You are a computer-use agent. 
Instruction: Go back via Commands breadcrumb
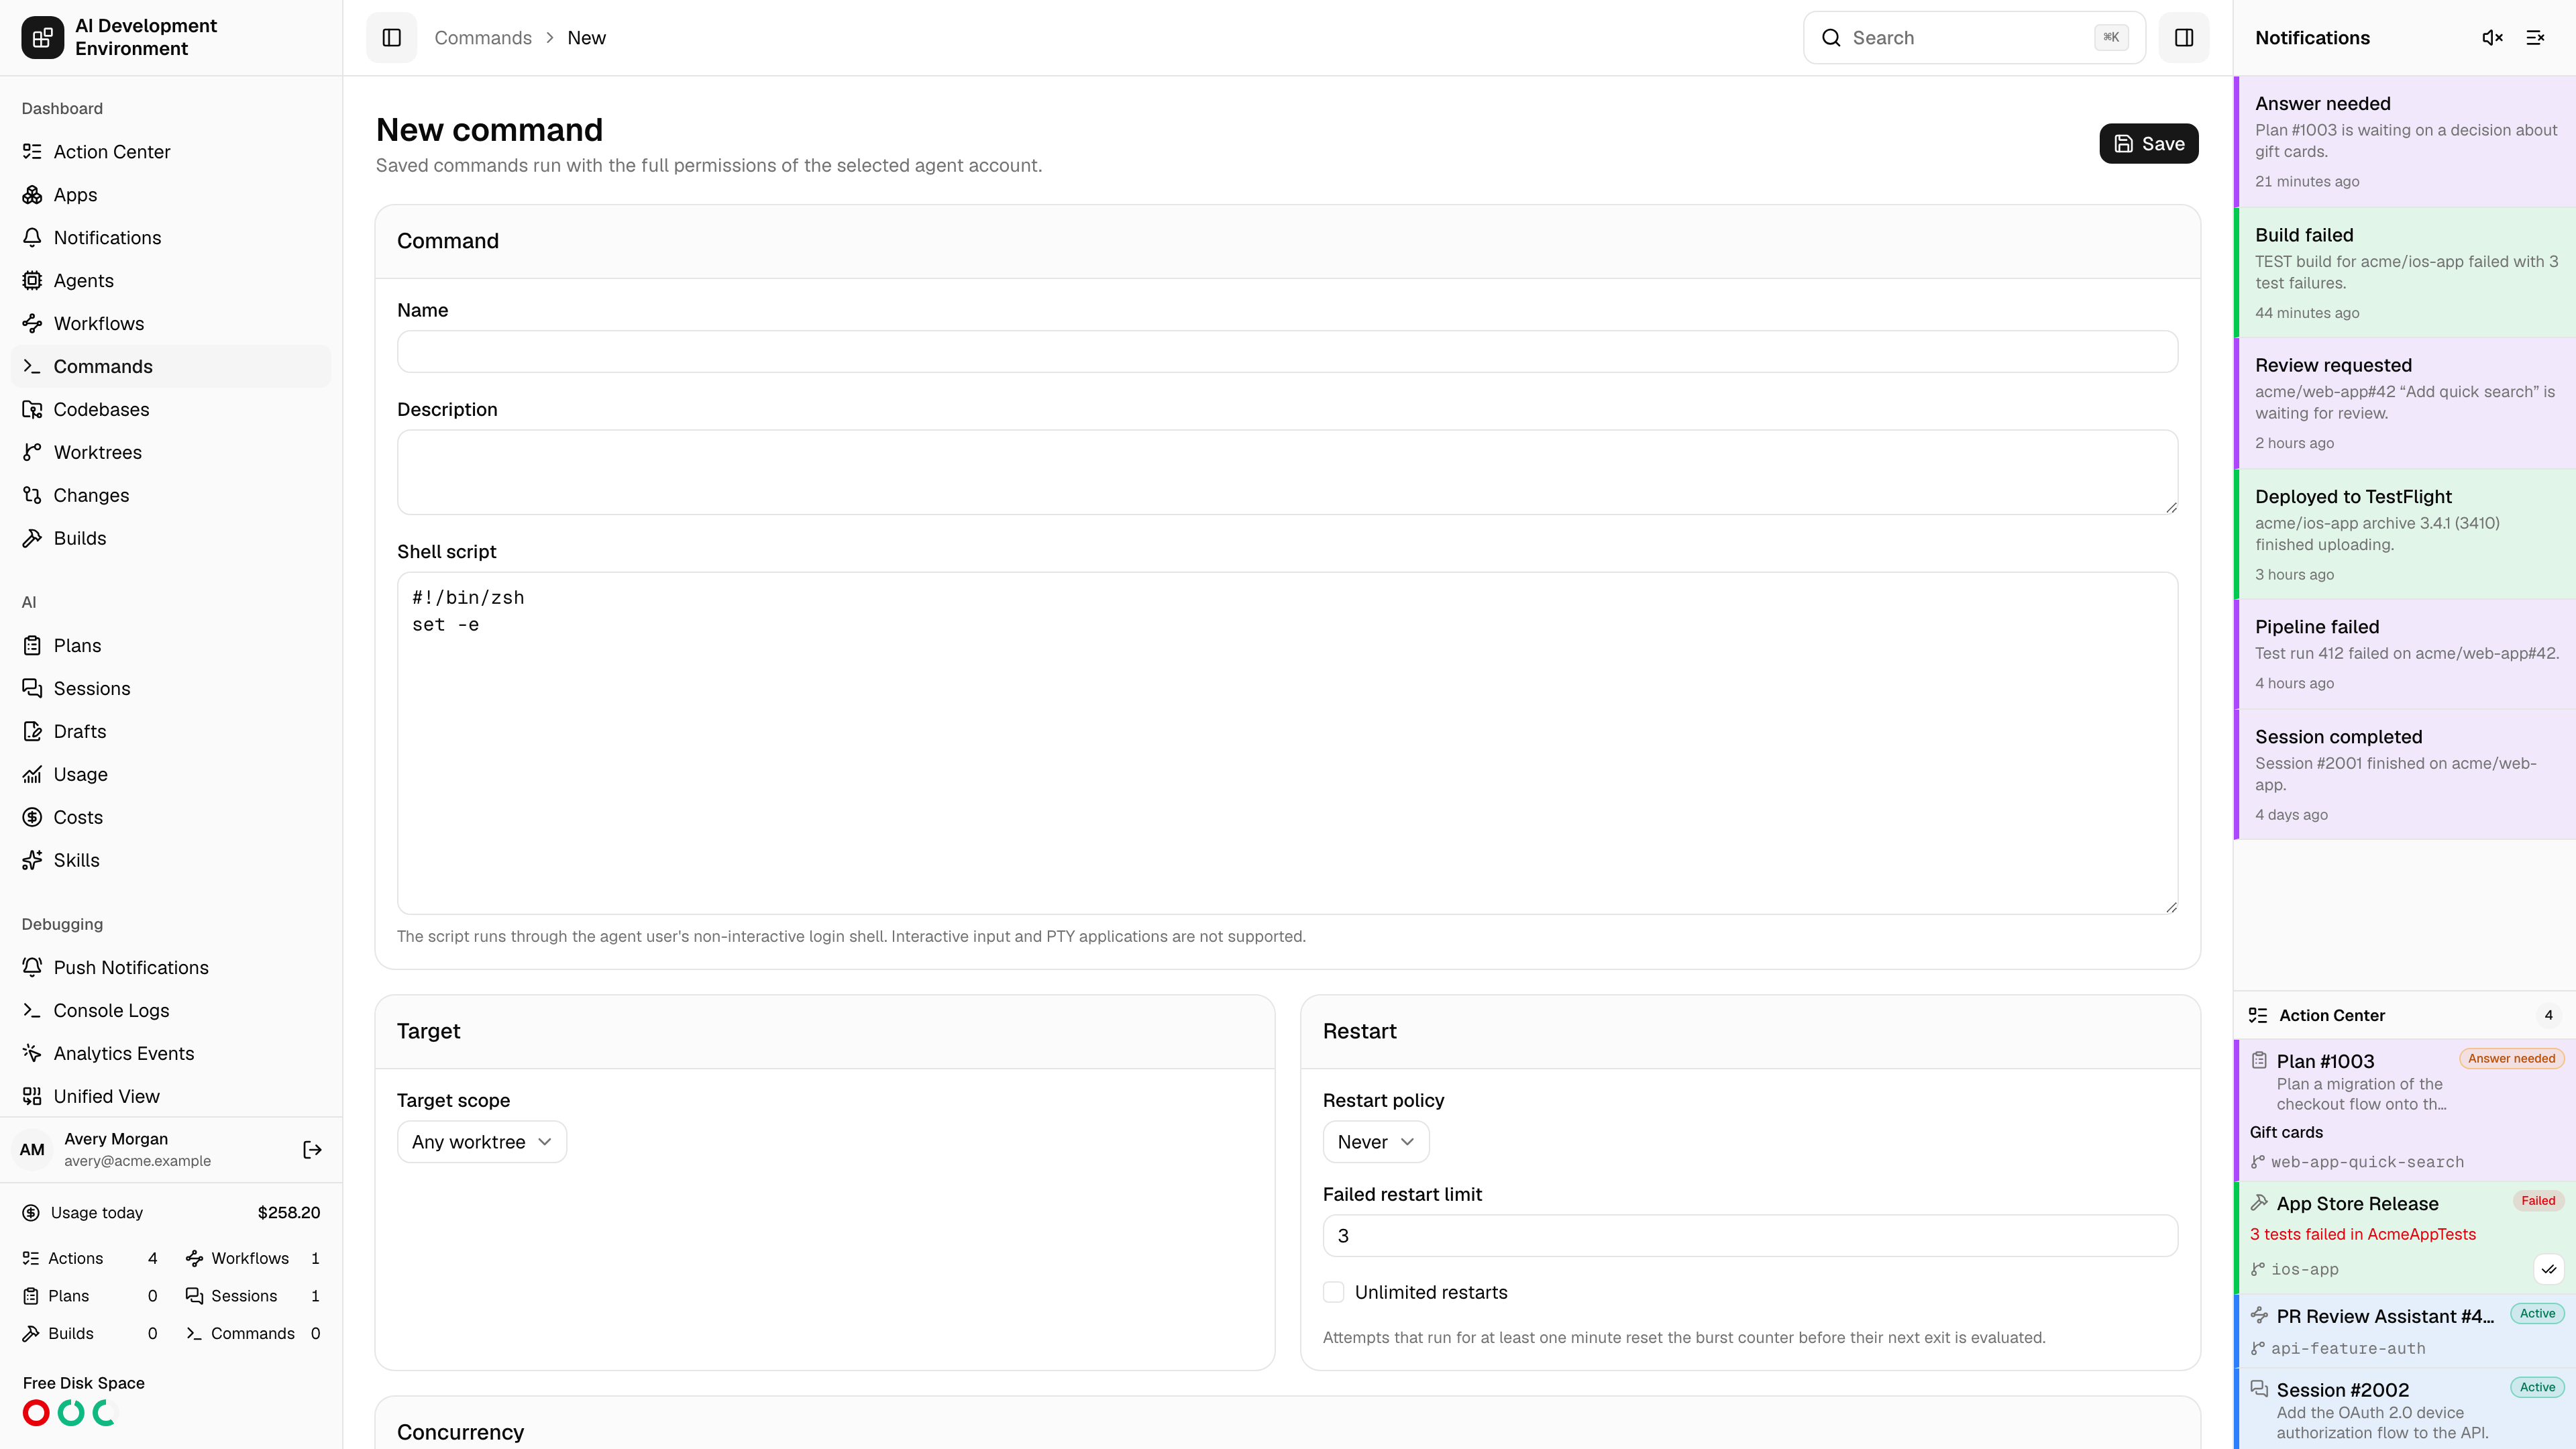[x=482, y=38]
